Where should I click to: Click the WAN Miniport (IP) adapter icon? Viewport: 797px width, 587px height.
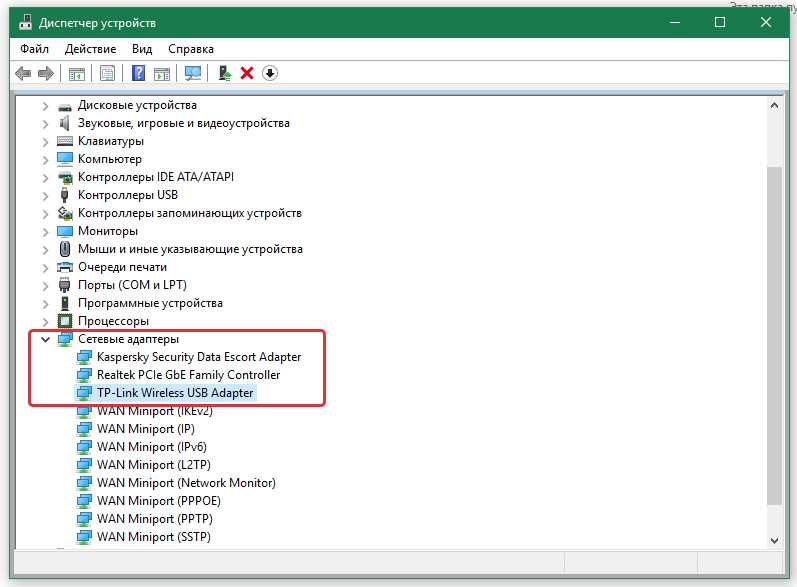(84, 429)
